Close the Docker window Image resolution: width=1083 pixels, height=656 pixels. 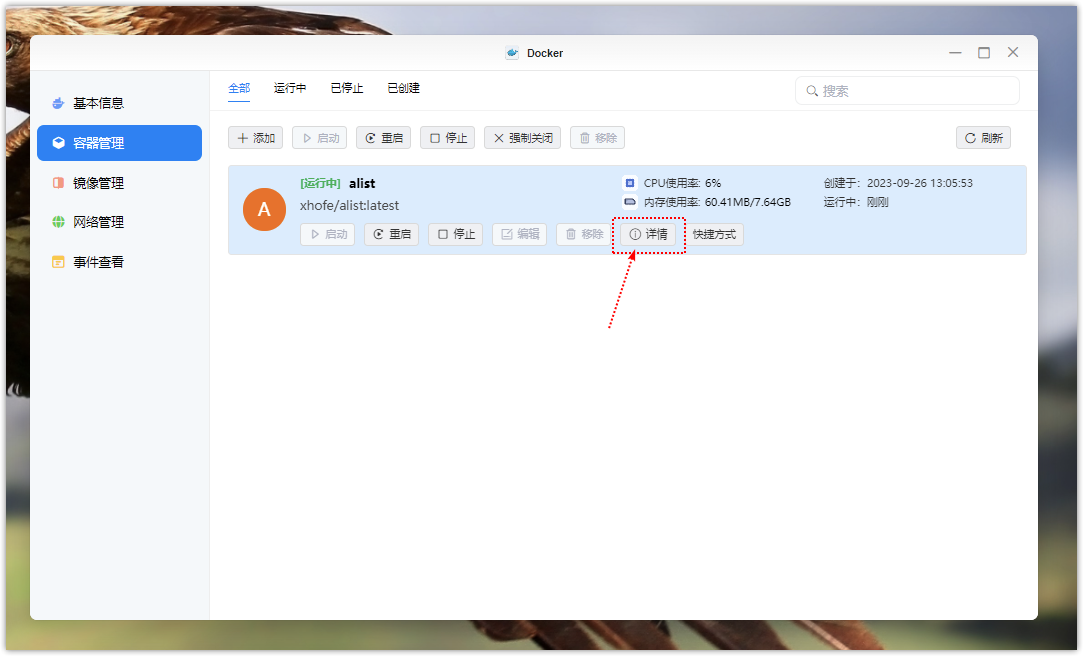(x=1013, y=52)
